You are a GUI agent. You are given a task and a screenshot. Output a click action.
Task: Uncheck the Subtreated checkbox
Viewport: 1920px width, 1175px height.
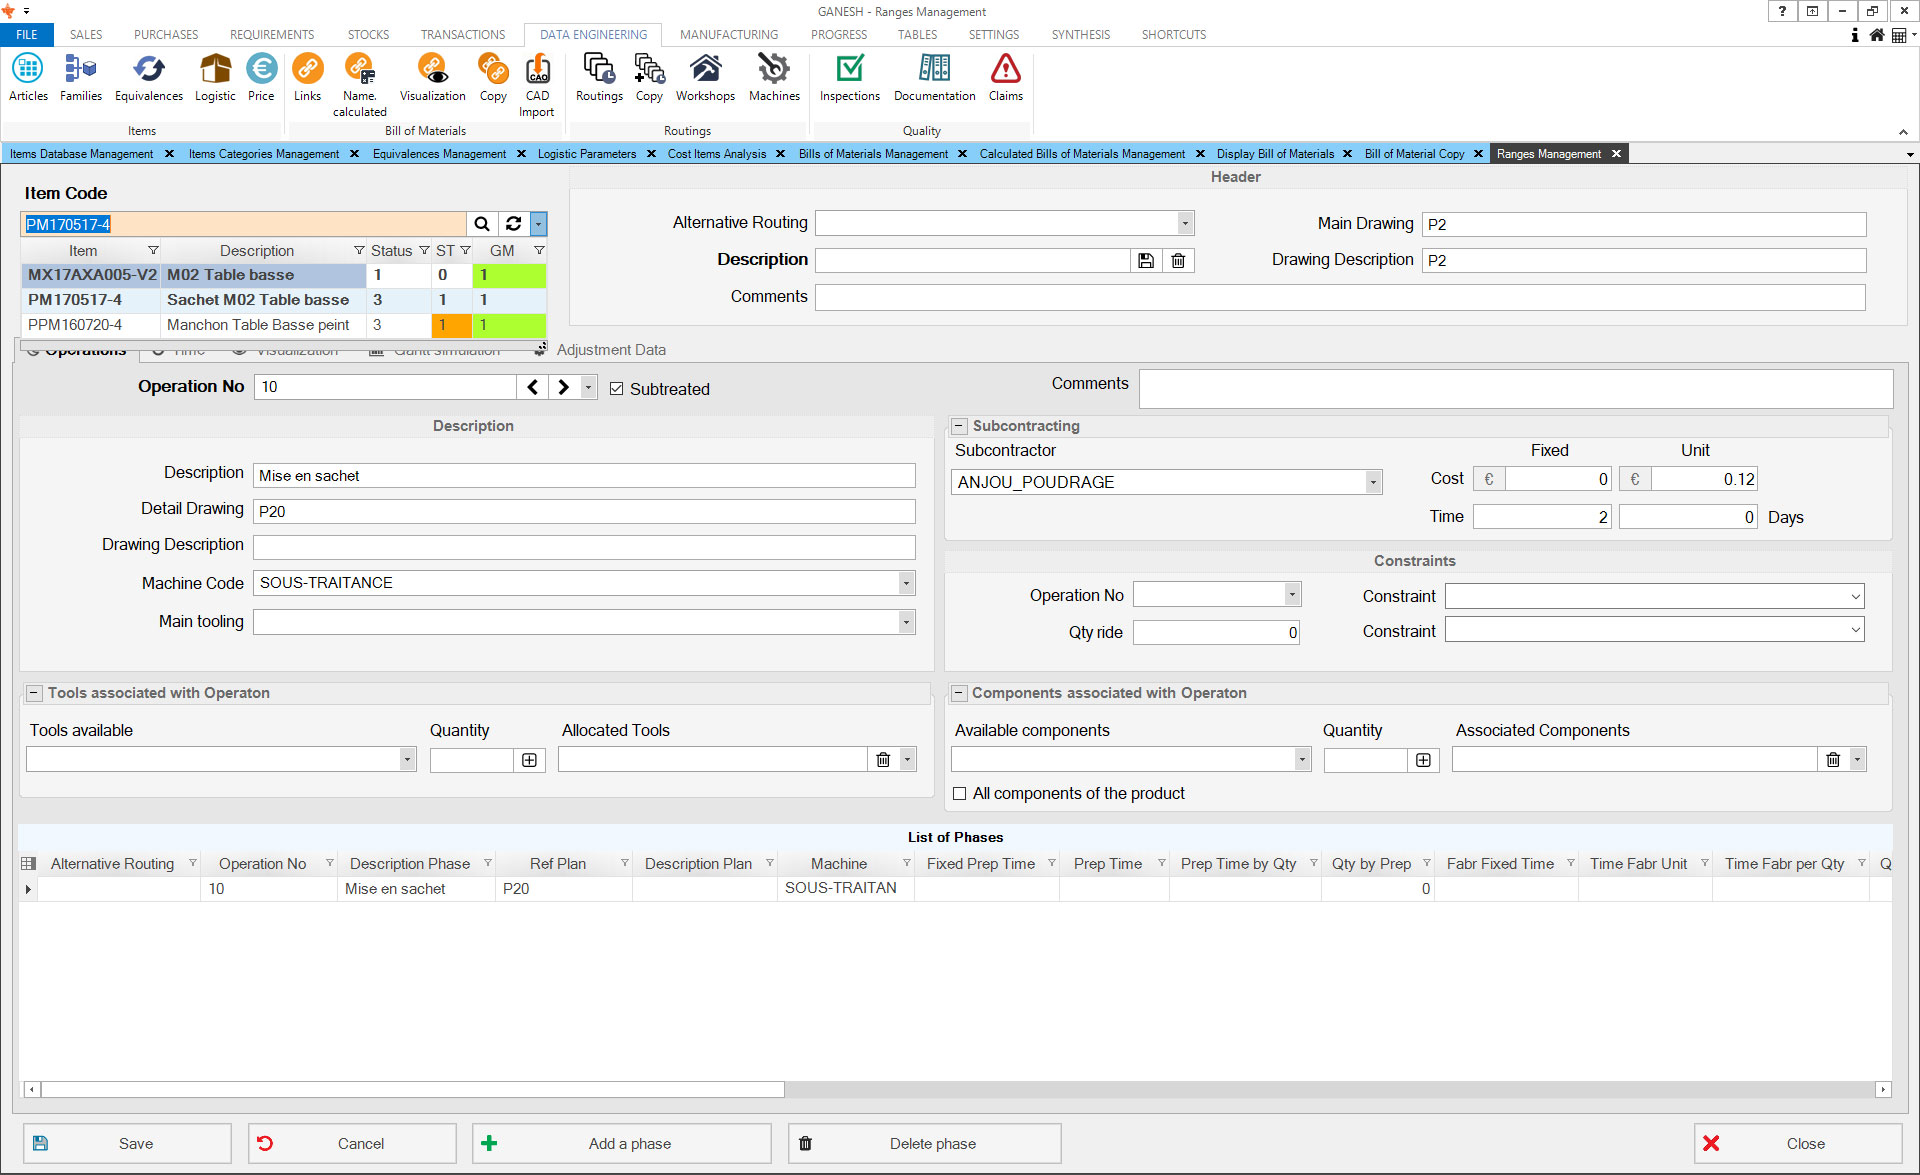[x=617, y=389]
